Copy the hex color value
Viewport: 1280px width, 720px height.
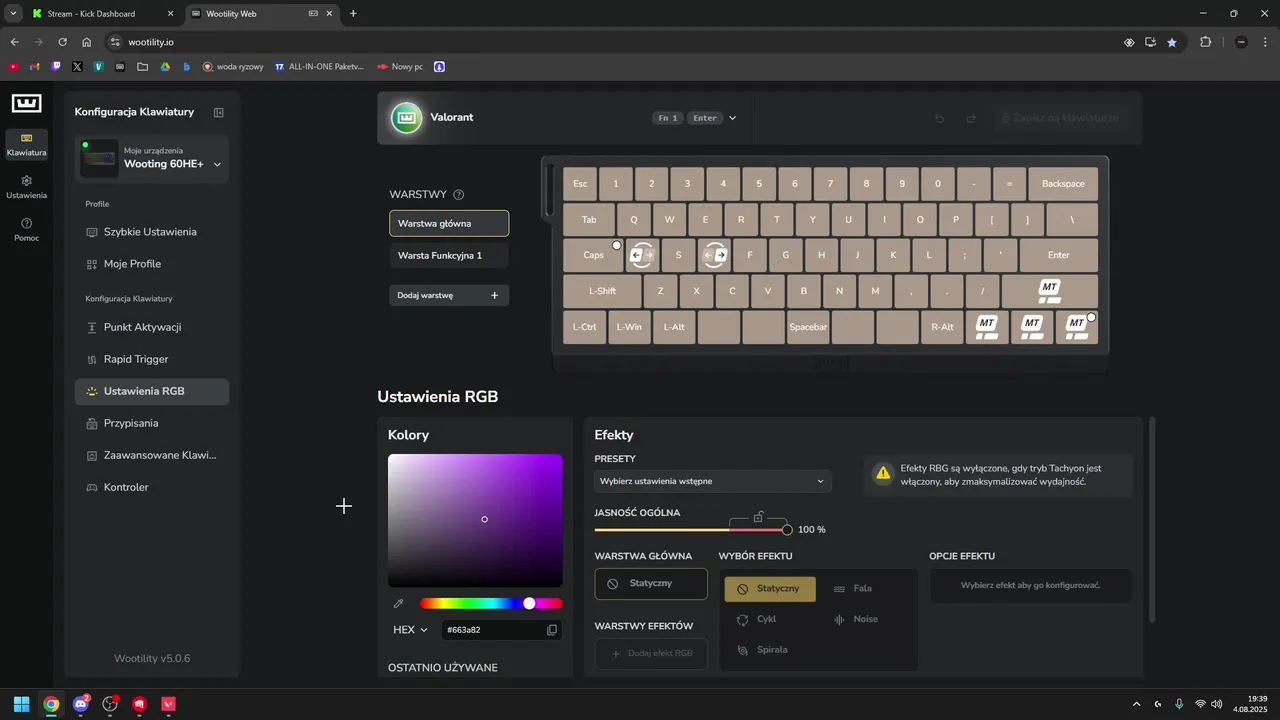pyautogui.click(x=551, y=630)
